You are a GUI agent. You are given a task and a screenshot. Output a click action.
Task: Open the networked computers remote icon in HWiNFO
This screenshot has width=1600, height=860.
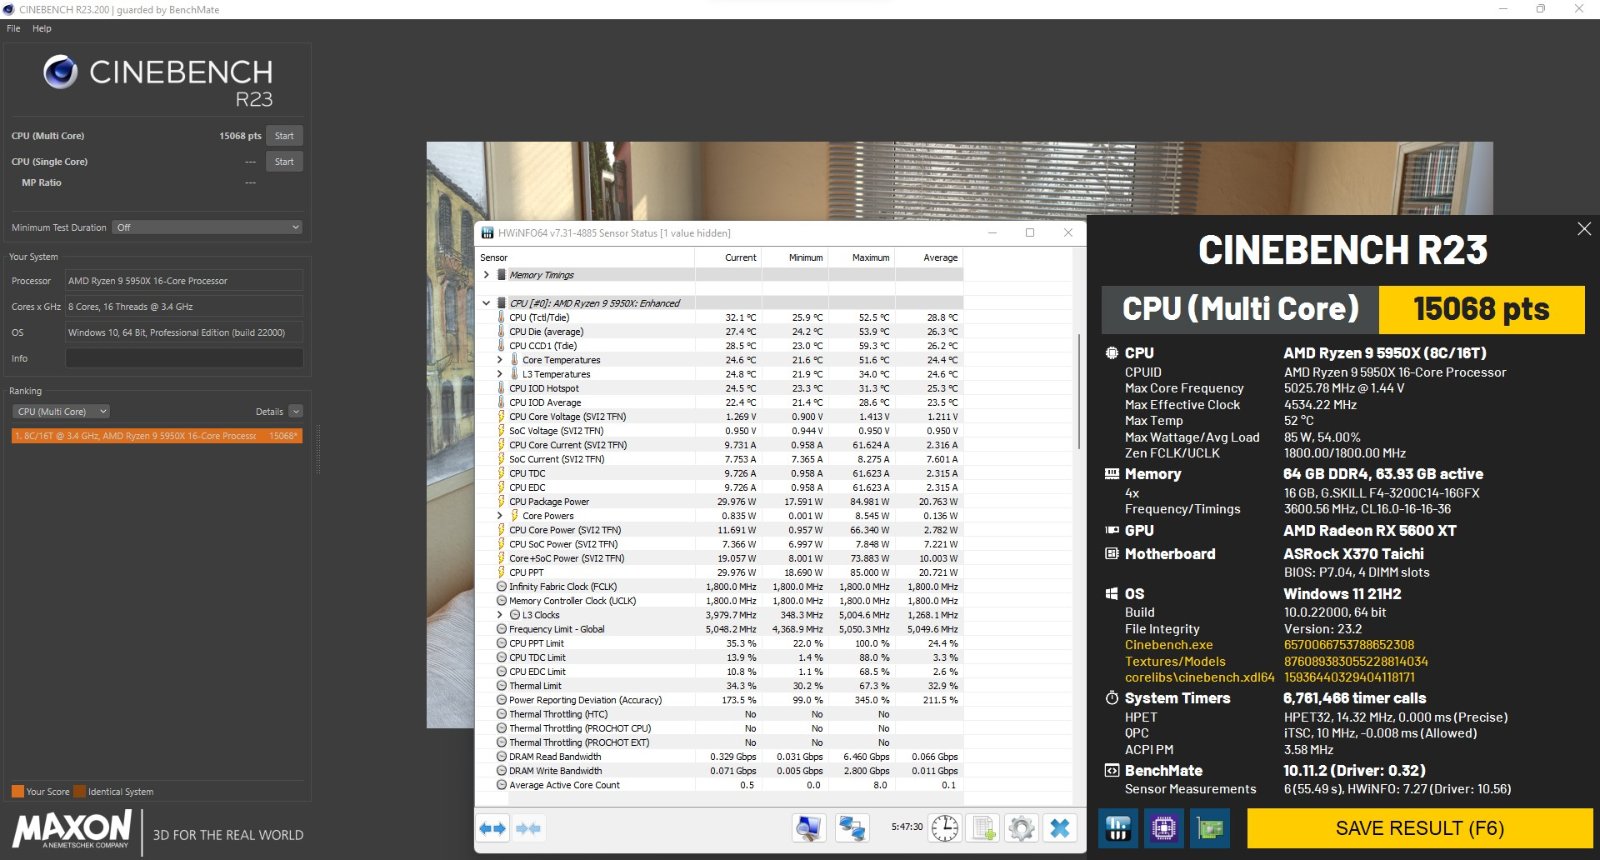coord(852,828)
